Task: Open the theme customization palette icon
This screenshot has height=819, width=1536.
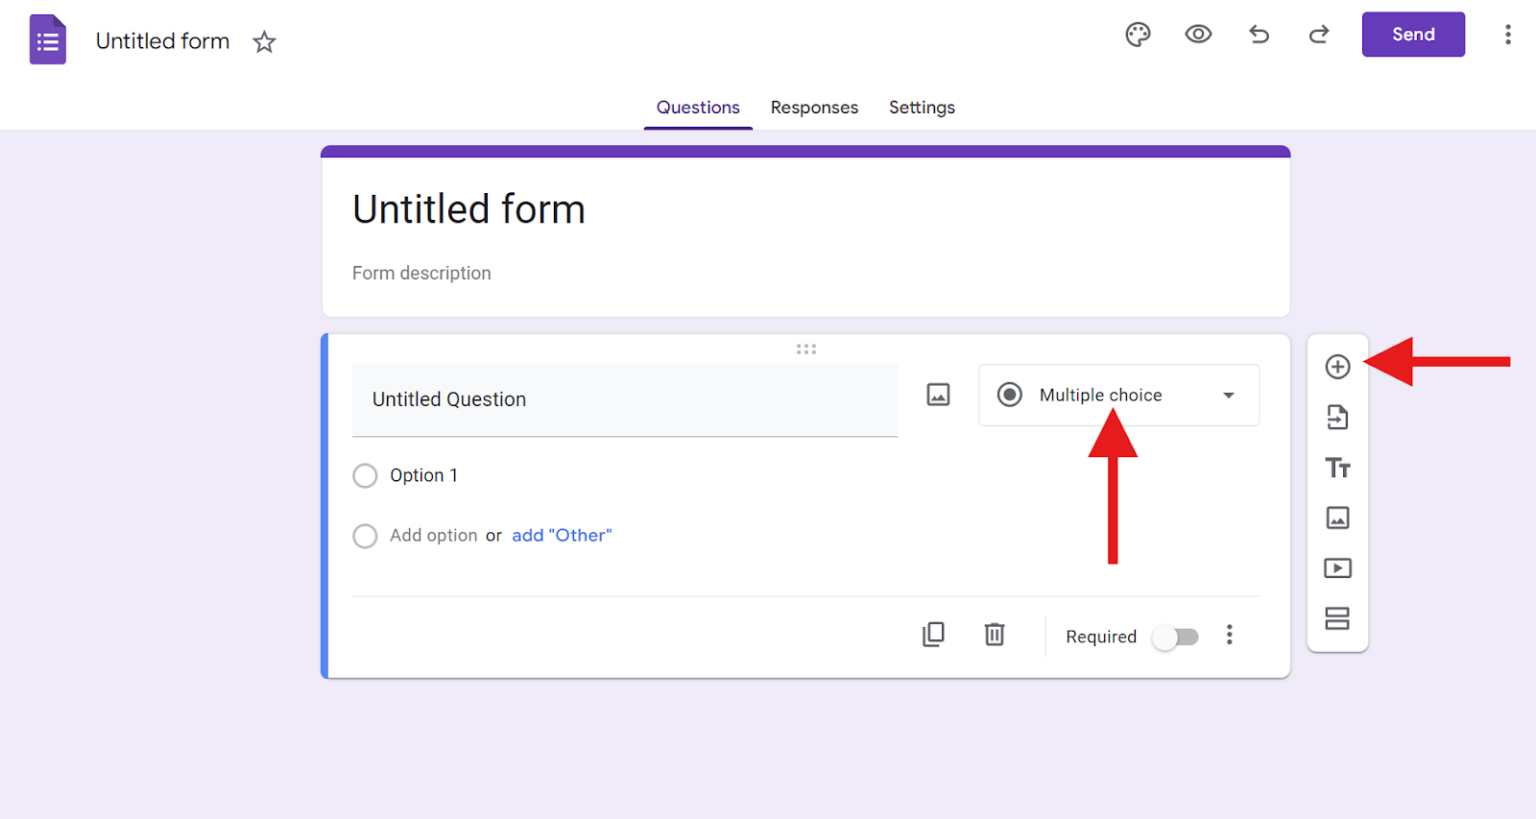Action: (x=1138, y=33)
